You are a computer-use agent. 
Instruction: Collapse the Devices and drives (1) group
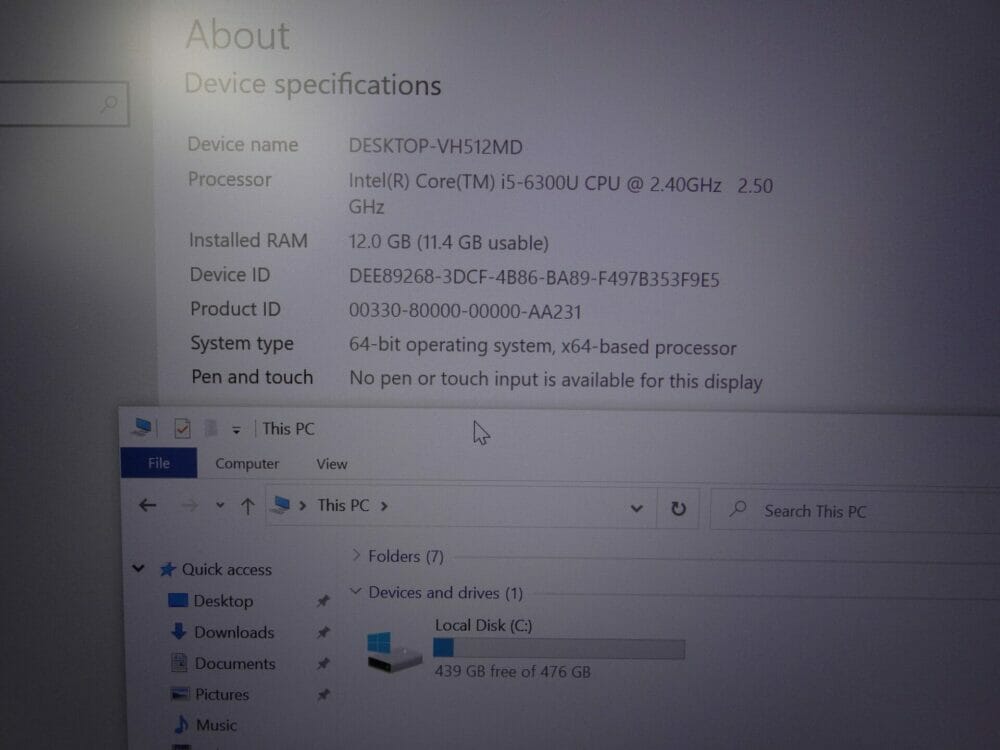355,591
